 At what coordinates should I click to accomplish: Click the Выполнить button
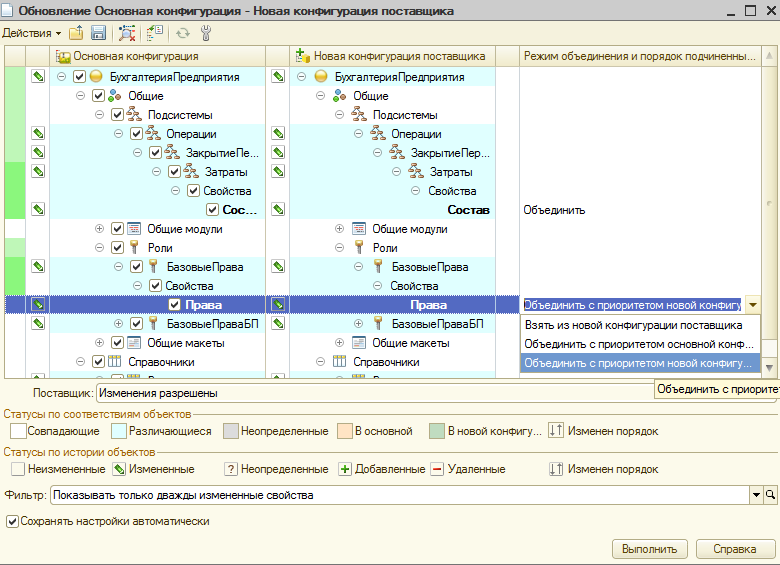(650, 549)
